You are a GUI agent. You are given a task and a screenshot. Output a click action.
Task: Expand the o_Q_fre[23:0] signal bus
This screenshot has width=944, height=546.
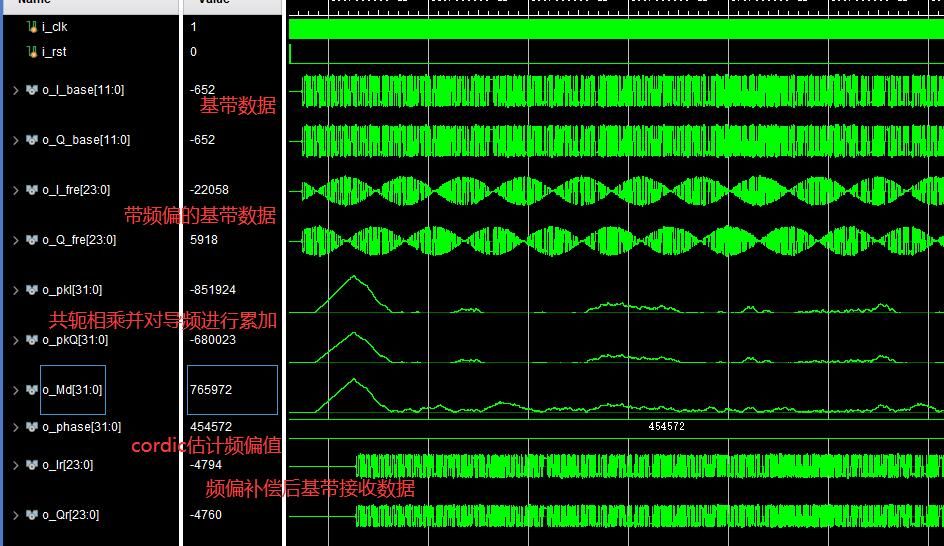pos(16,240)
